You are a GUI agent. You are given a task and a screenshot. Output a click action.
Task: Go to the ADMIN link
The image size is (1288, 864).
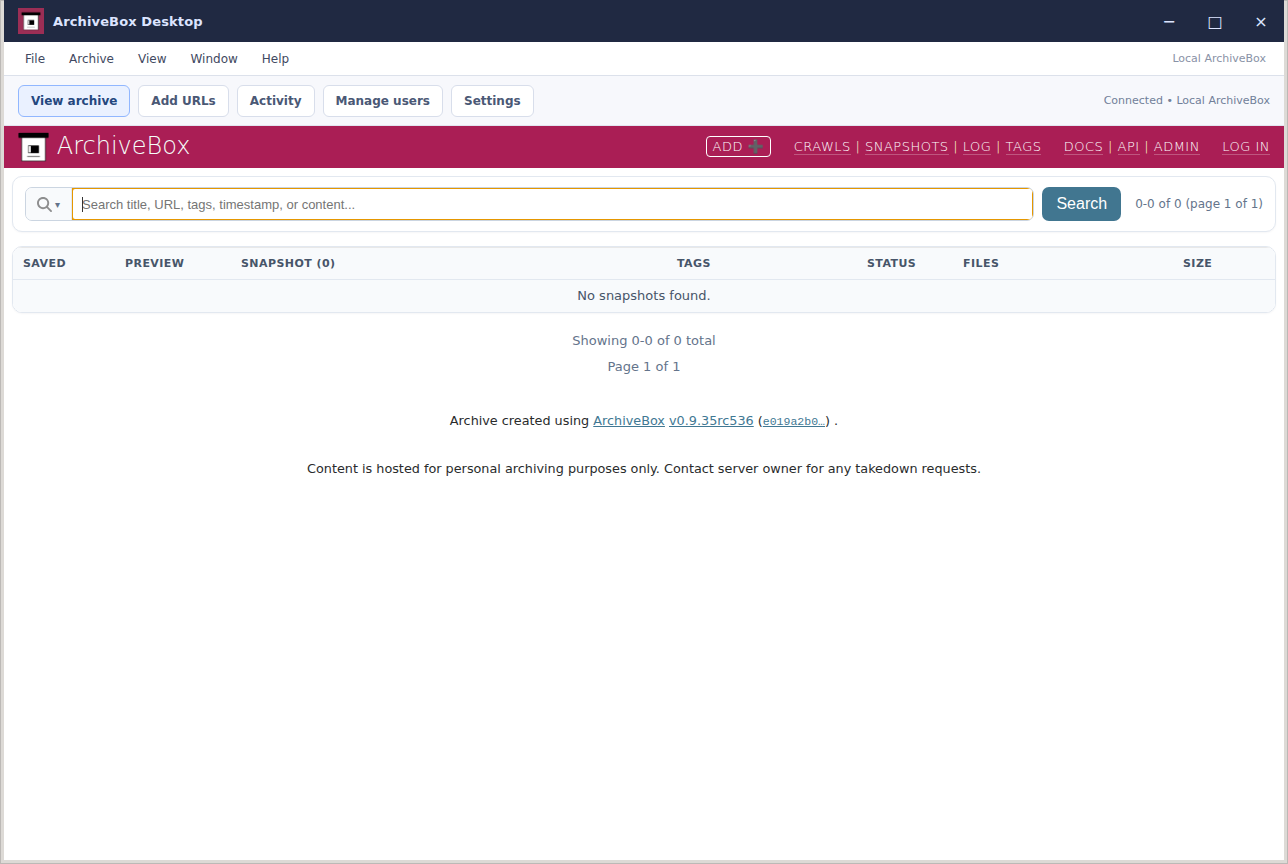tap(1176, 147)
